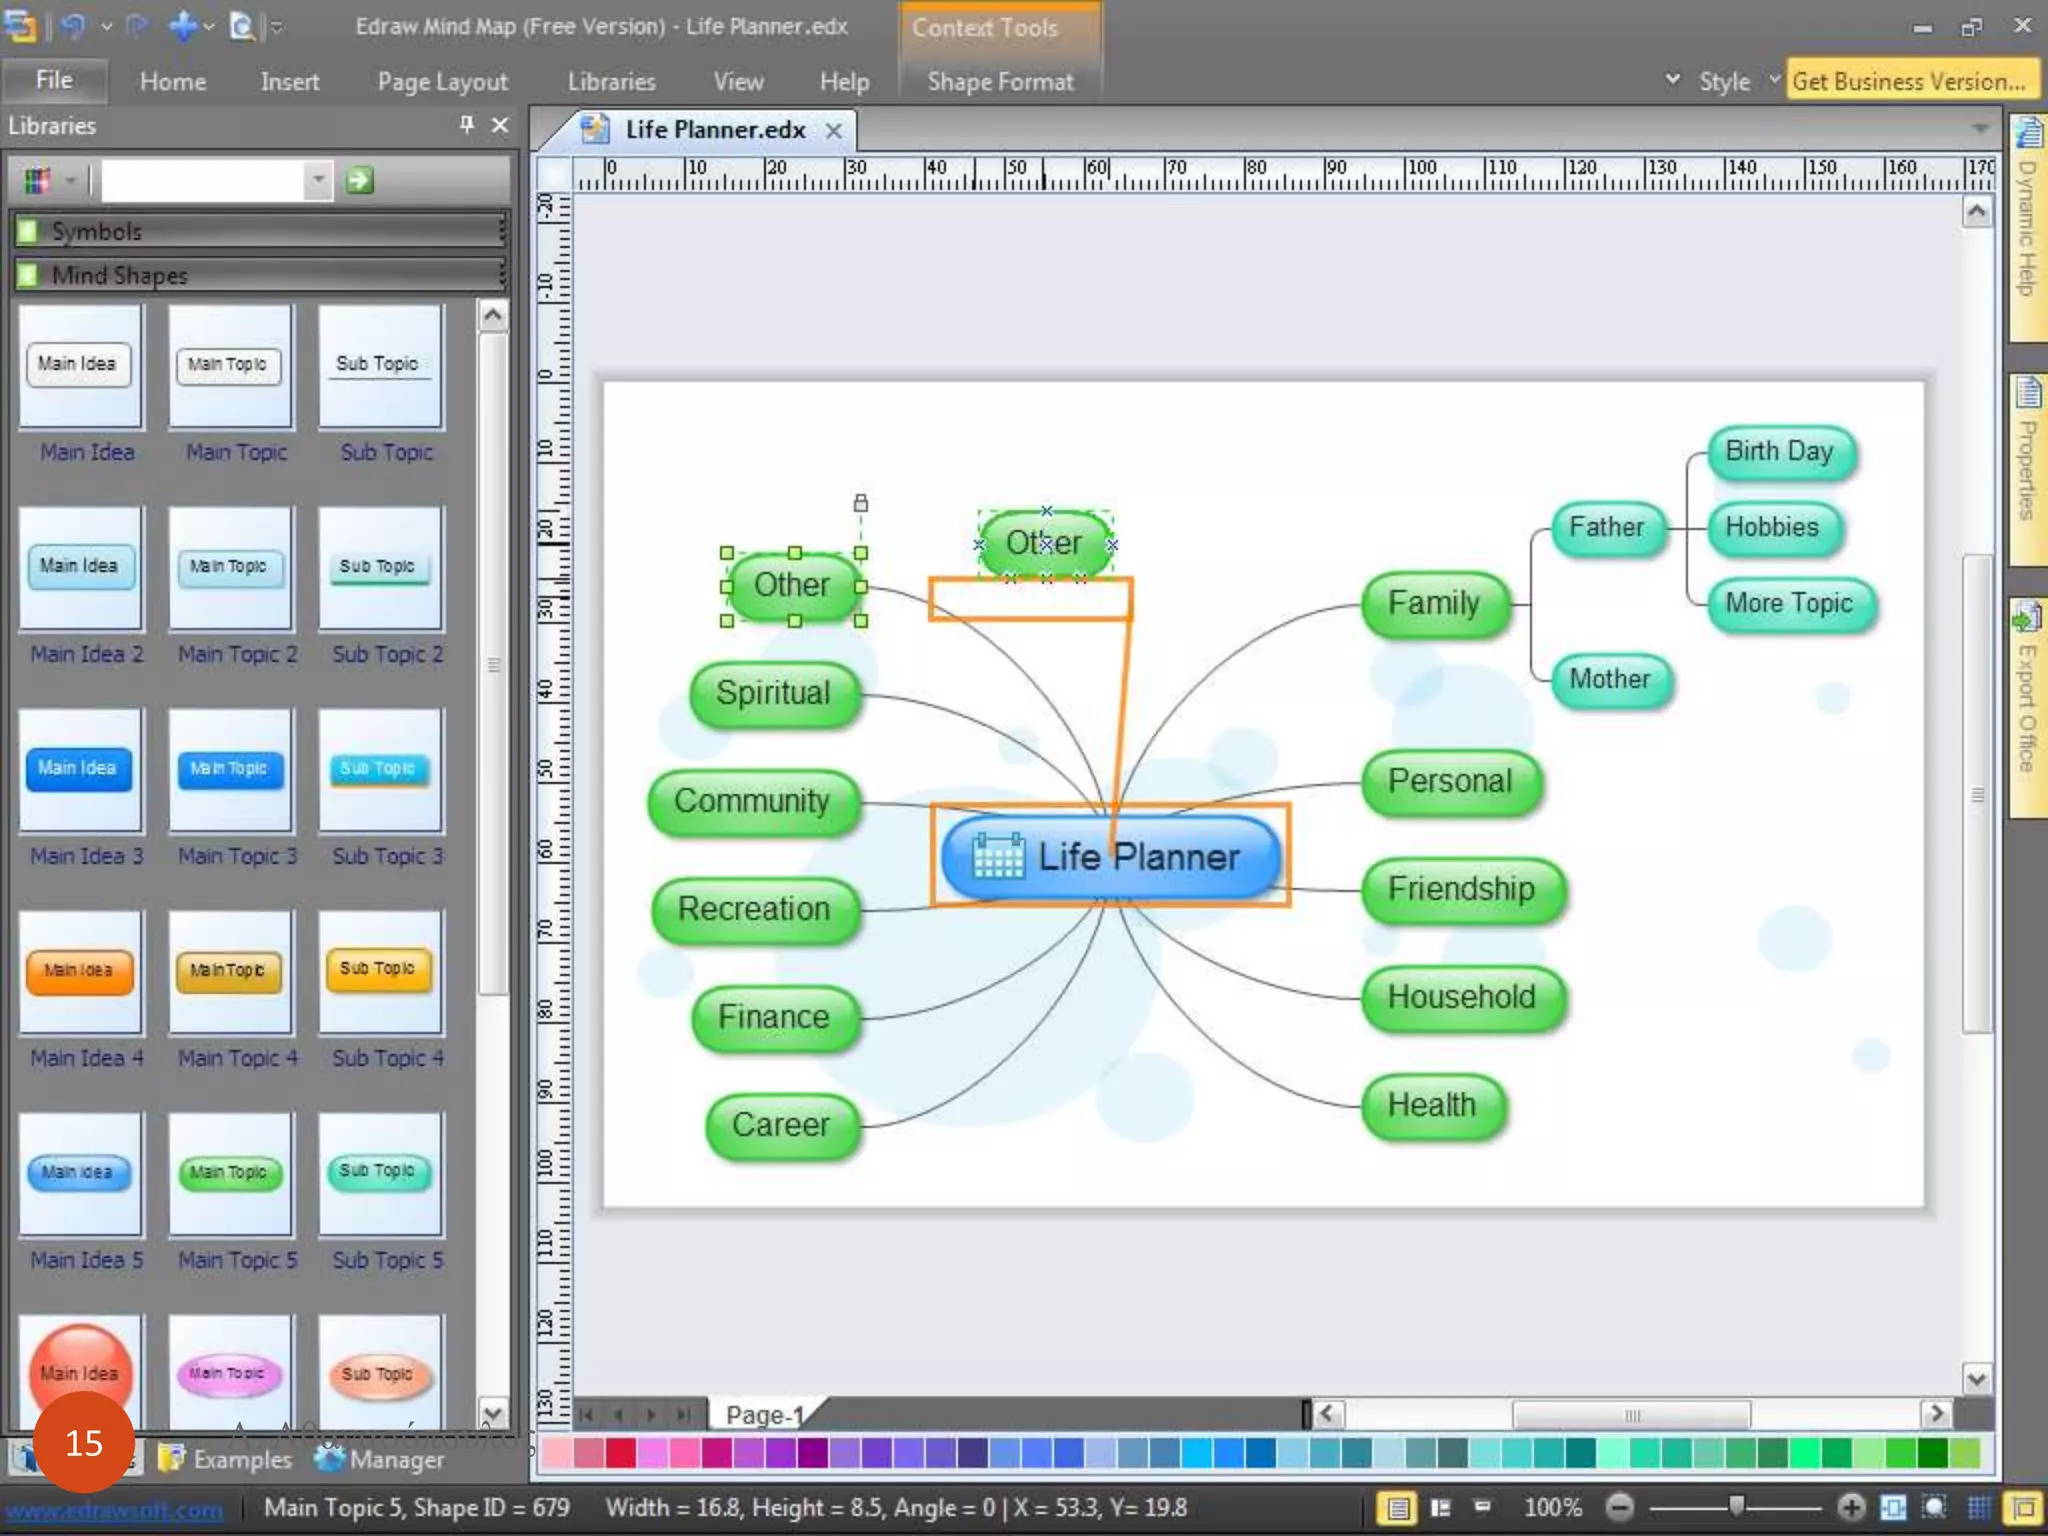Toggle the grid display icon in status bar
The width and height of the screenshot is (2048, 1536).
1978,1507
